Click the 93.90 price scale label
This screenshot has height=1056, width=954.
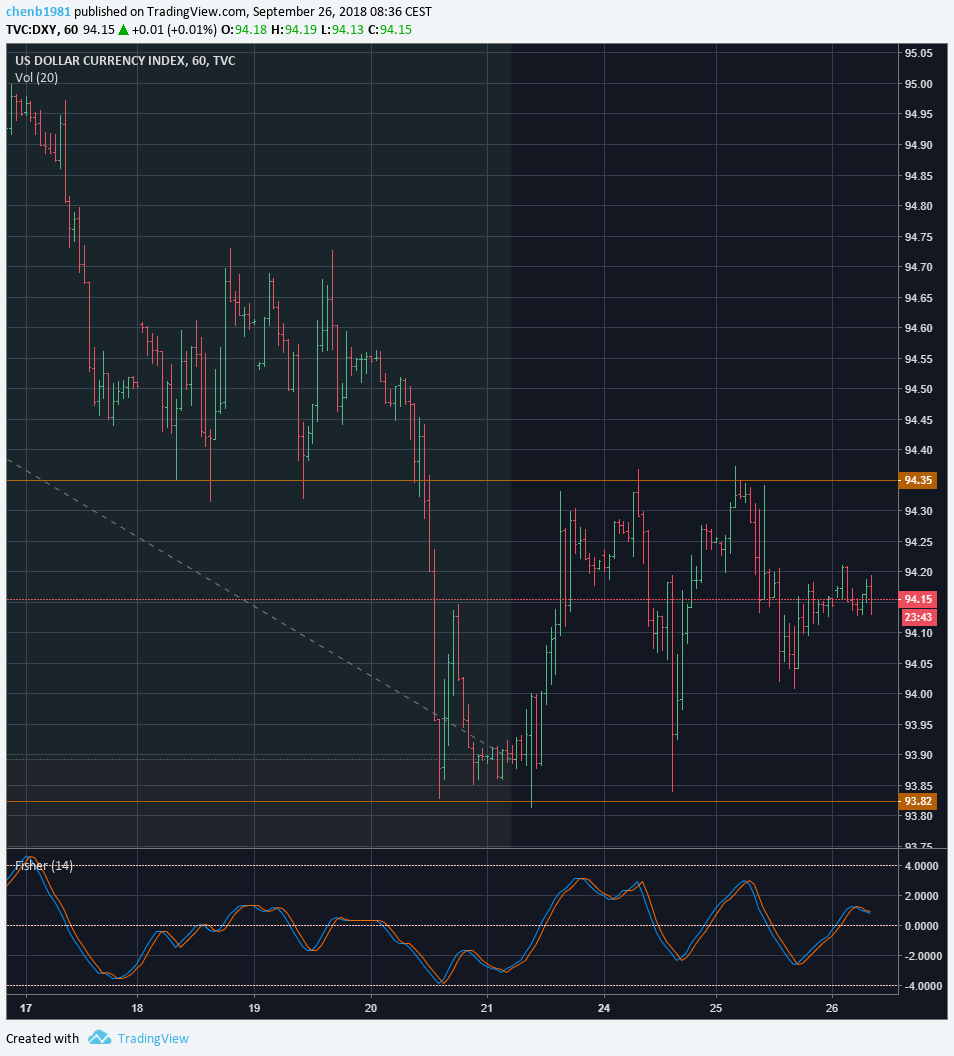pyautogui.click(x=918, y=755)
